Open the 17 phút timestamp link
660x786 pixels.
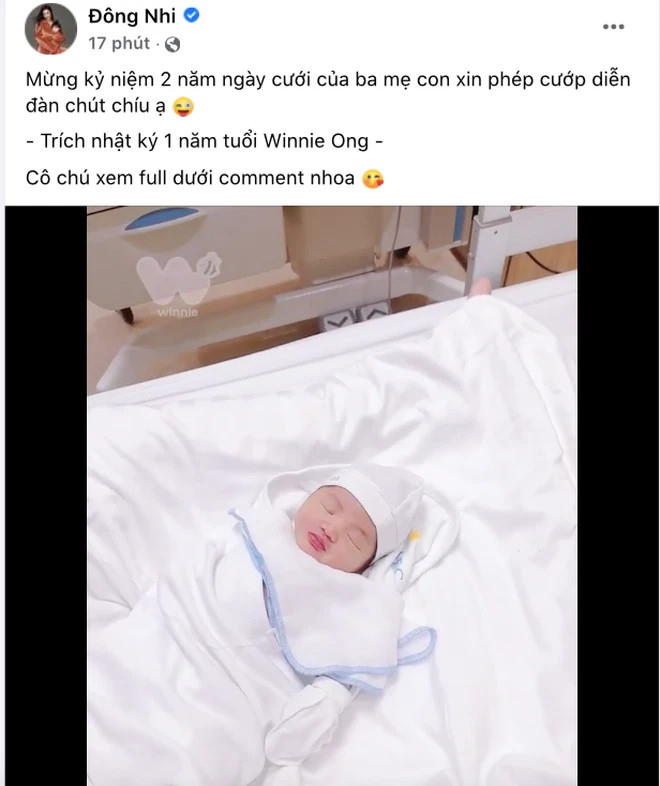pos(119,44)
